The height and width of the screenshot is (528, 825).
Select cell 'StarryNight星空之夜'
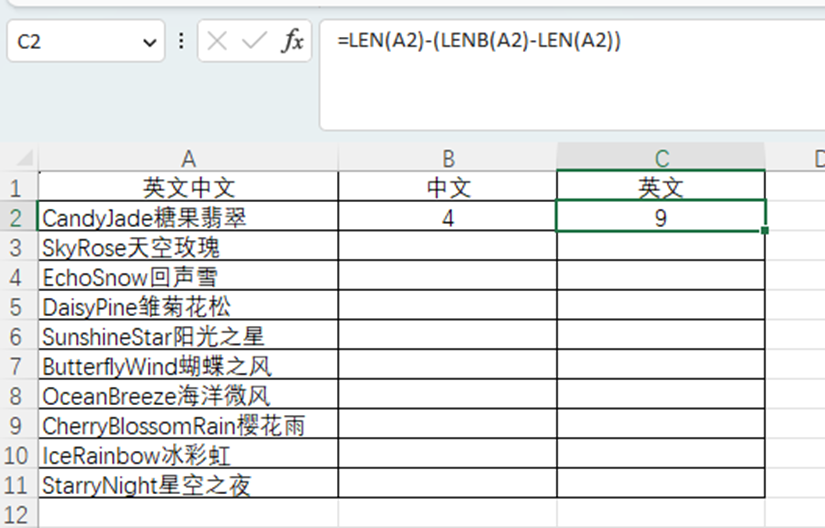pyautogui.click(x=188, y=483)
